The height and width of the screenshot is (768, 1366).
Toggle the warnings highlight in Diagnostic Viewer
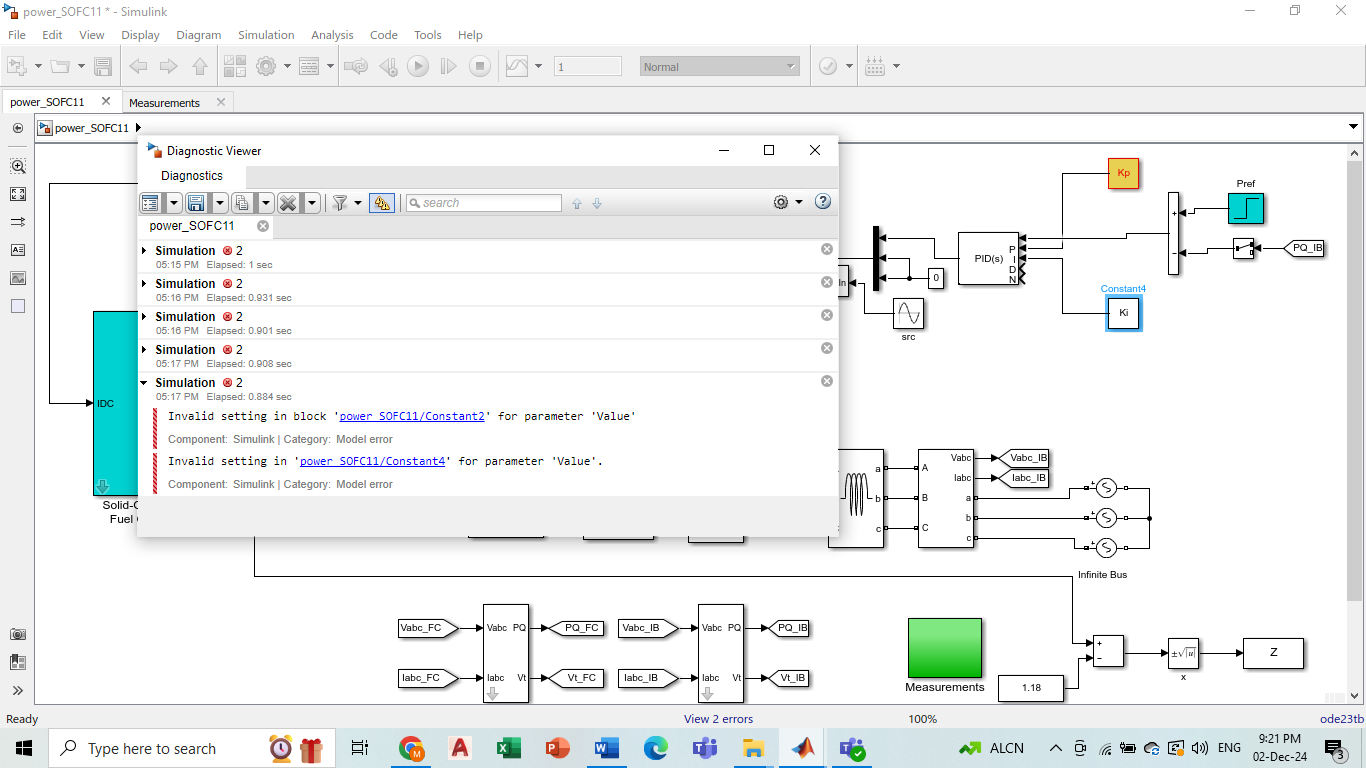380,202
